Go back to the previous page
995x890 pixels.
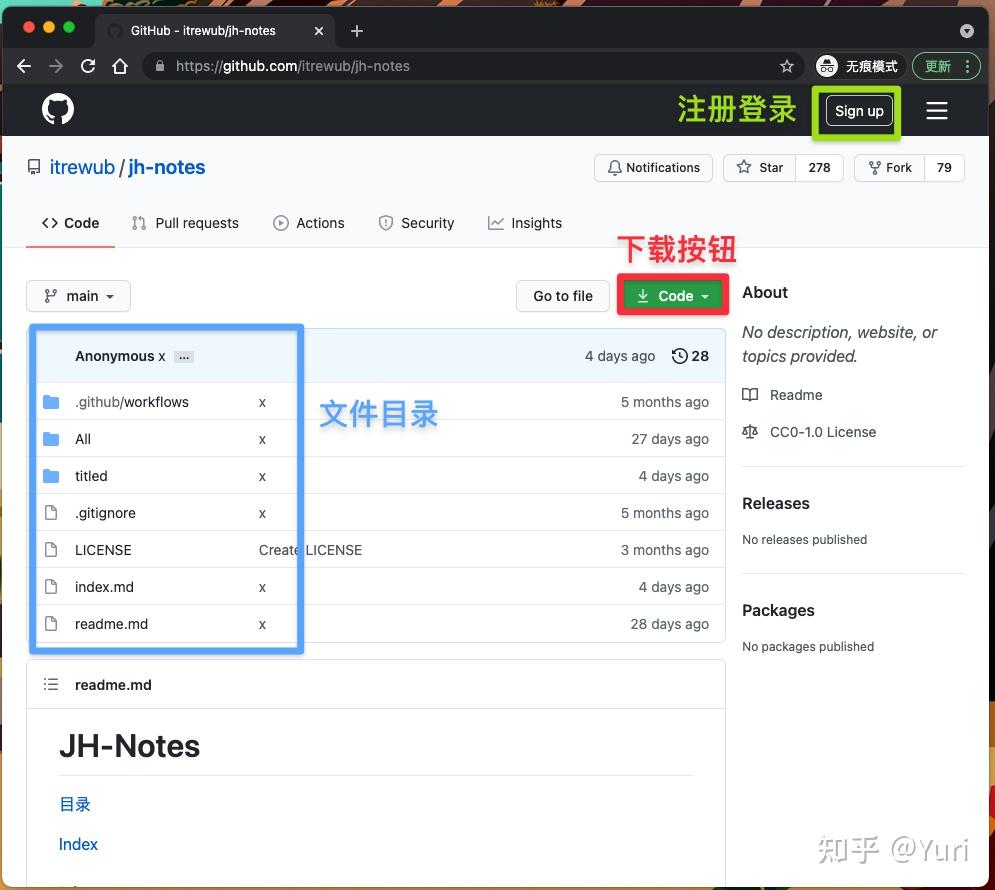[x=24, y=66]
